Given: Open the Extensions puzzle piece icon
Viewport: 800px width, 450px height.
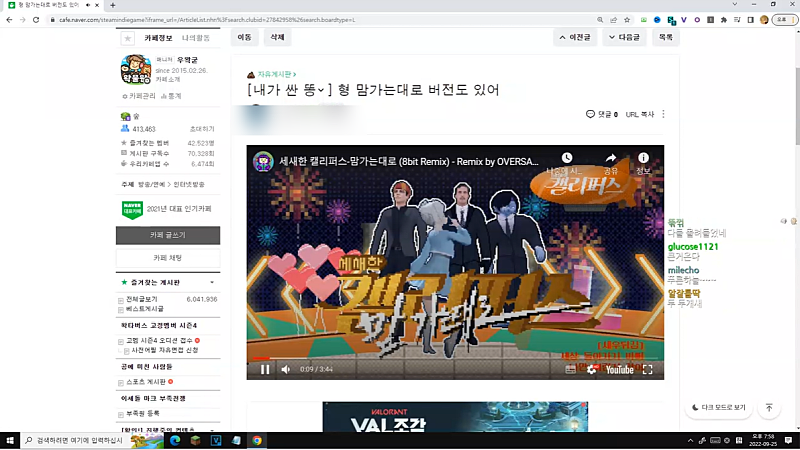Looking at the screenshot, I should [723, 20].
